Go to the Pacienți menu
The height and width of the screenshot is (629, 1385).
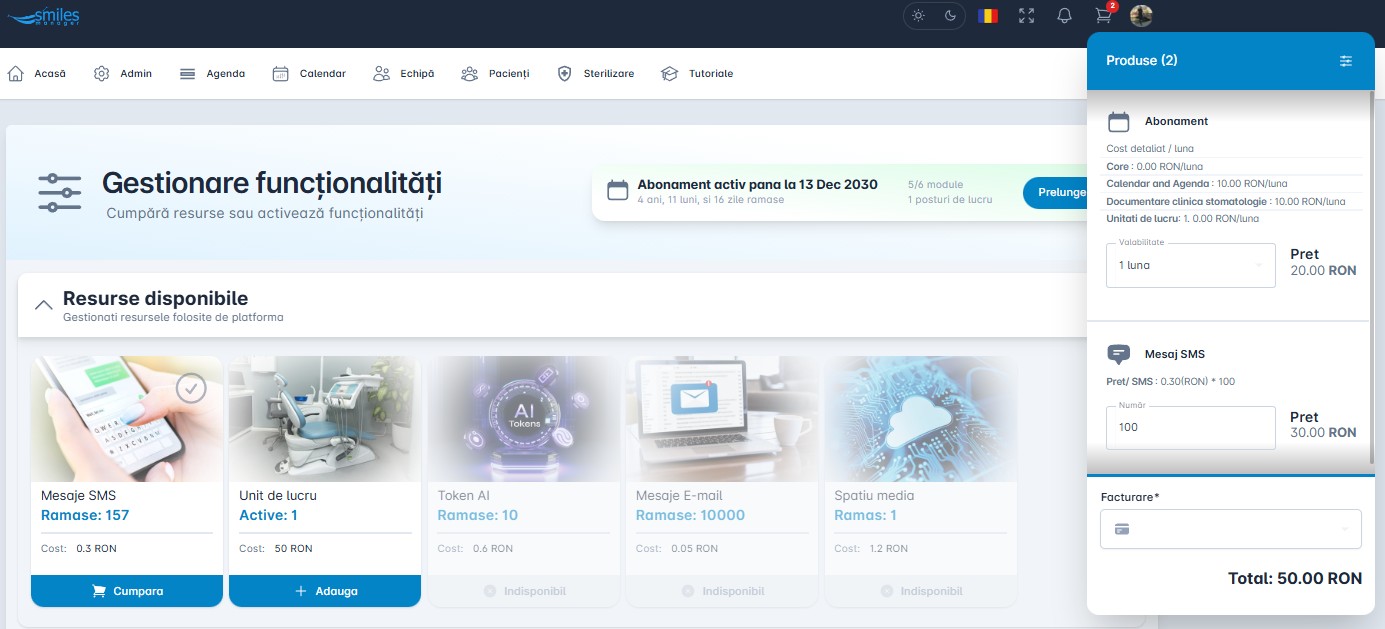pos(497,73)
